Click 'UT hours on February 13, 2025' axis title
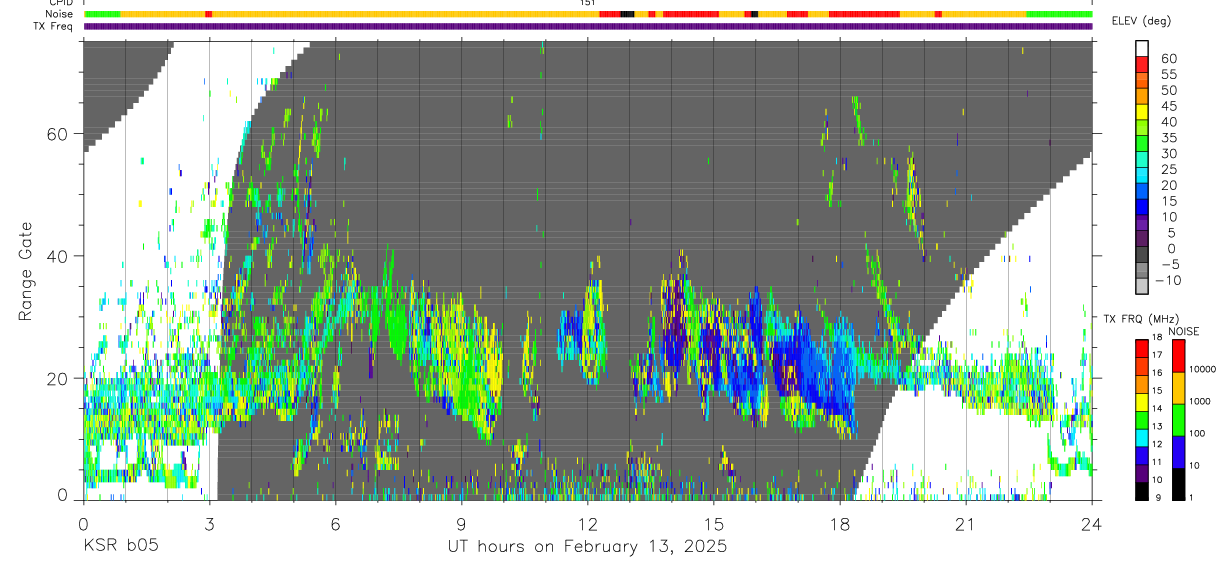 click(587, 548)
